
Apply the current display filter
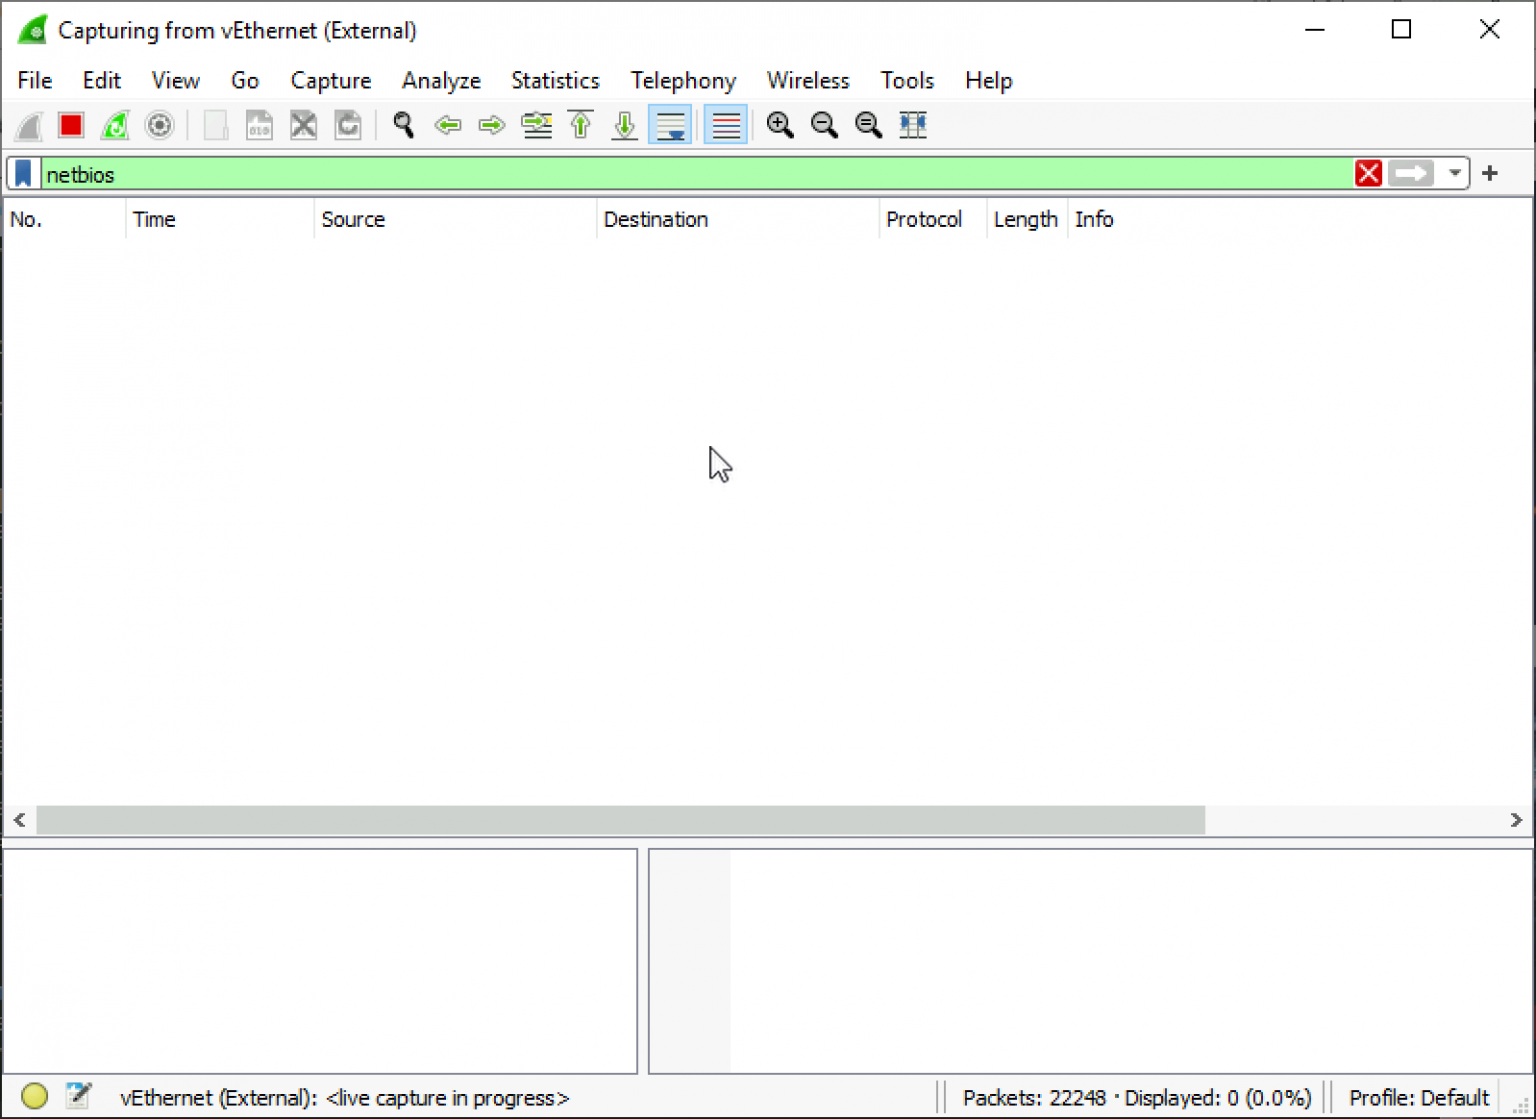point(1410,173)
